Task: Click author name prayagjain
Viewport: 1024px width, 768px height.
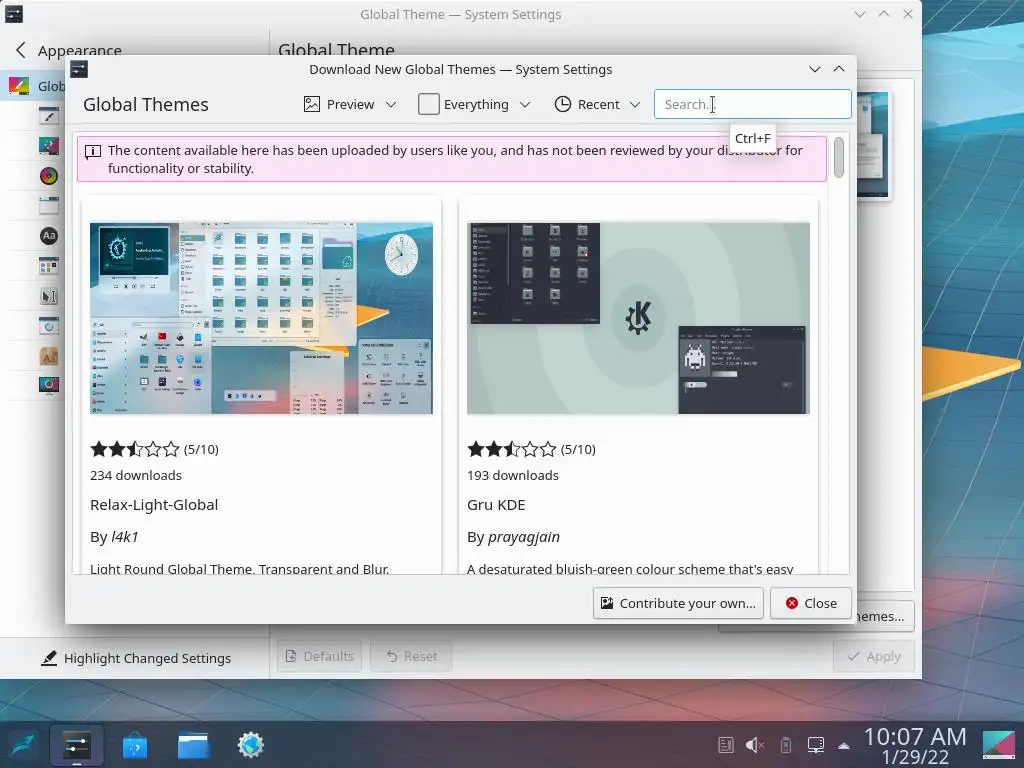Action: tap(524, 537)
